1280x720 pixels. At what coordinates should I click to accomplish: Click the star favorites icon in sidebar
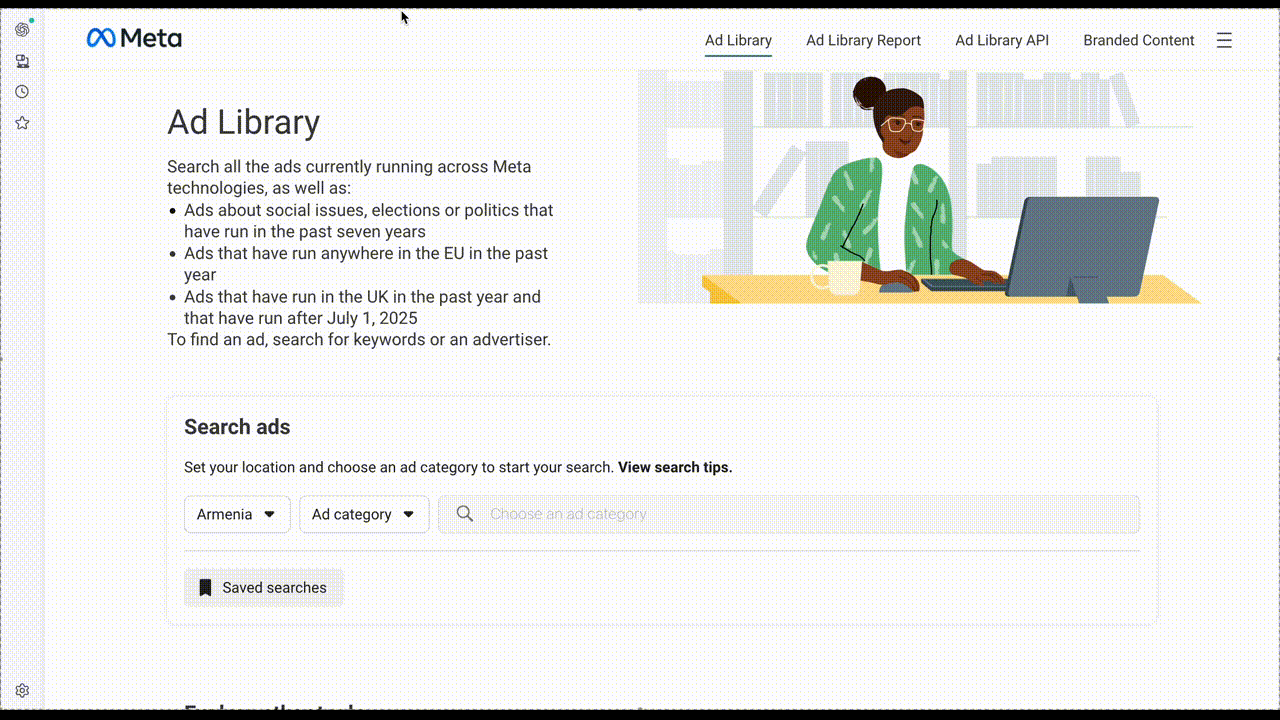pyautogui.click(x=22, y=123)
